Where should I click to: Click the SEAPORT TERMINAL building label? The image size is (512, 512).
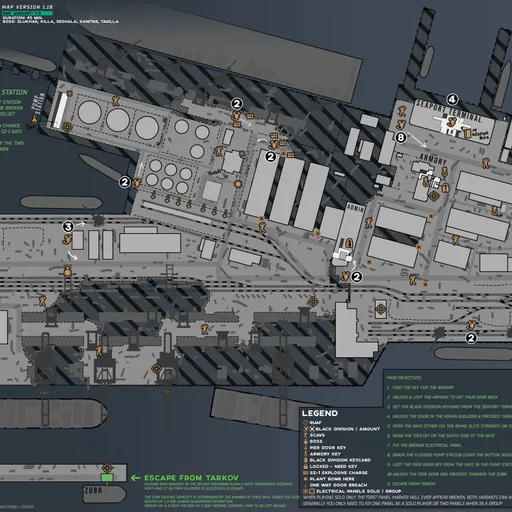pos(449,111)
